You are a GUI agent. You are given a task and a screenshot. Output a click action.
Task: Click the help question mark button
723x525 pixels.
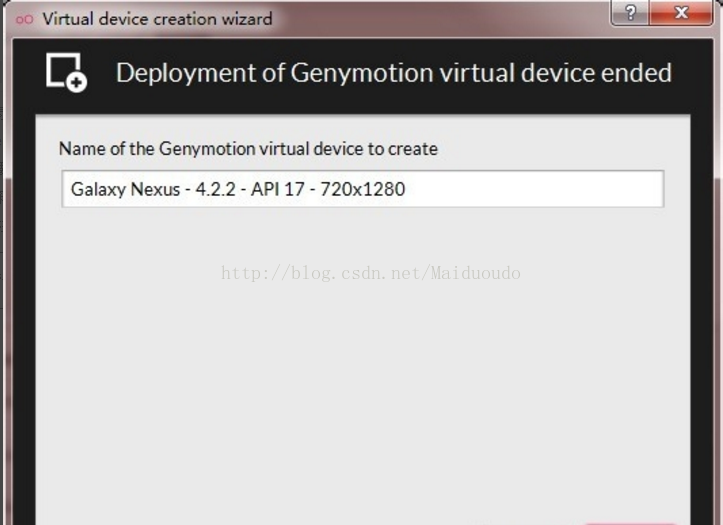(630, 12)
